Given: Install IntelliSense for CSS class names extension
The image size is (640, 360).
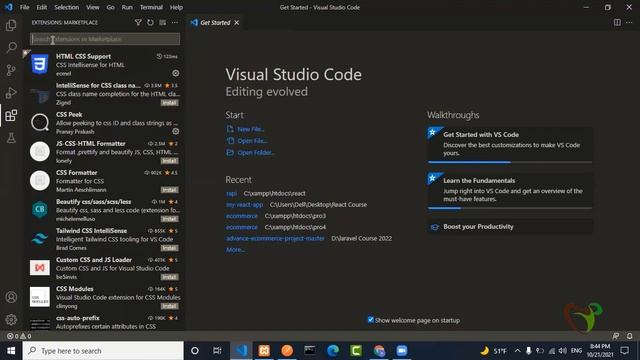Looking at the screenshot, I should point(169,102).
